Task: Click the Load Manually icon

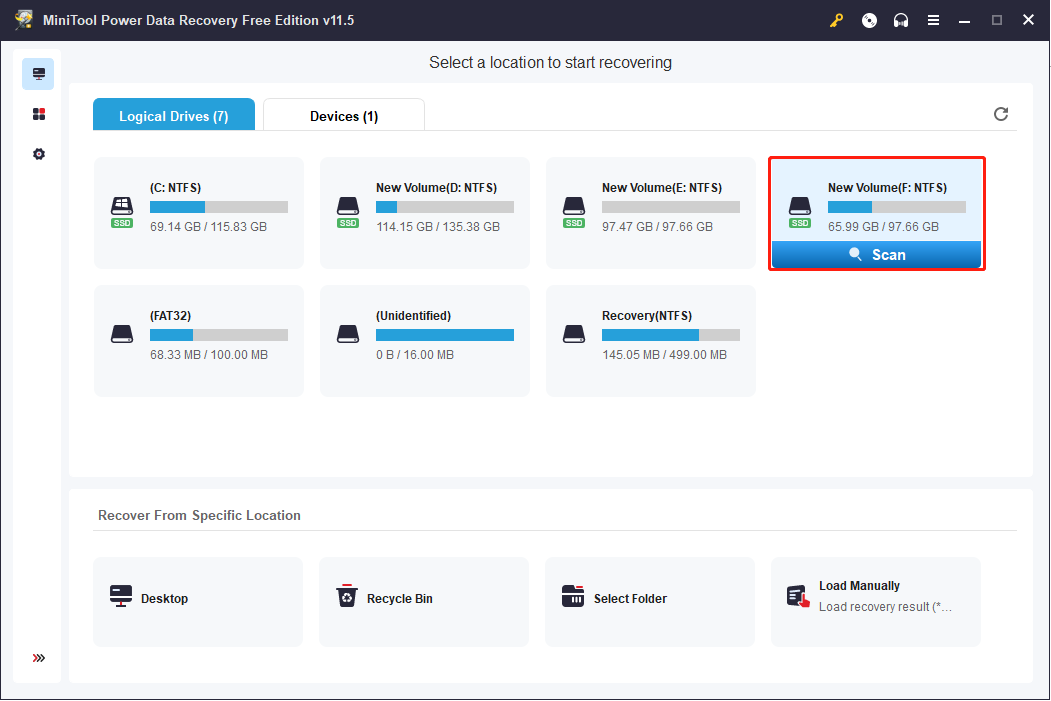Action: (x=798, y=596)
